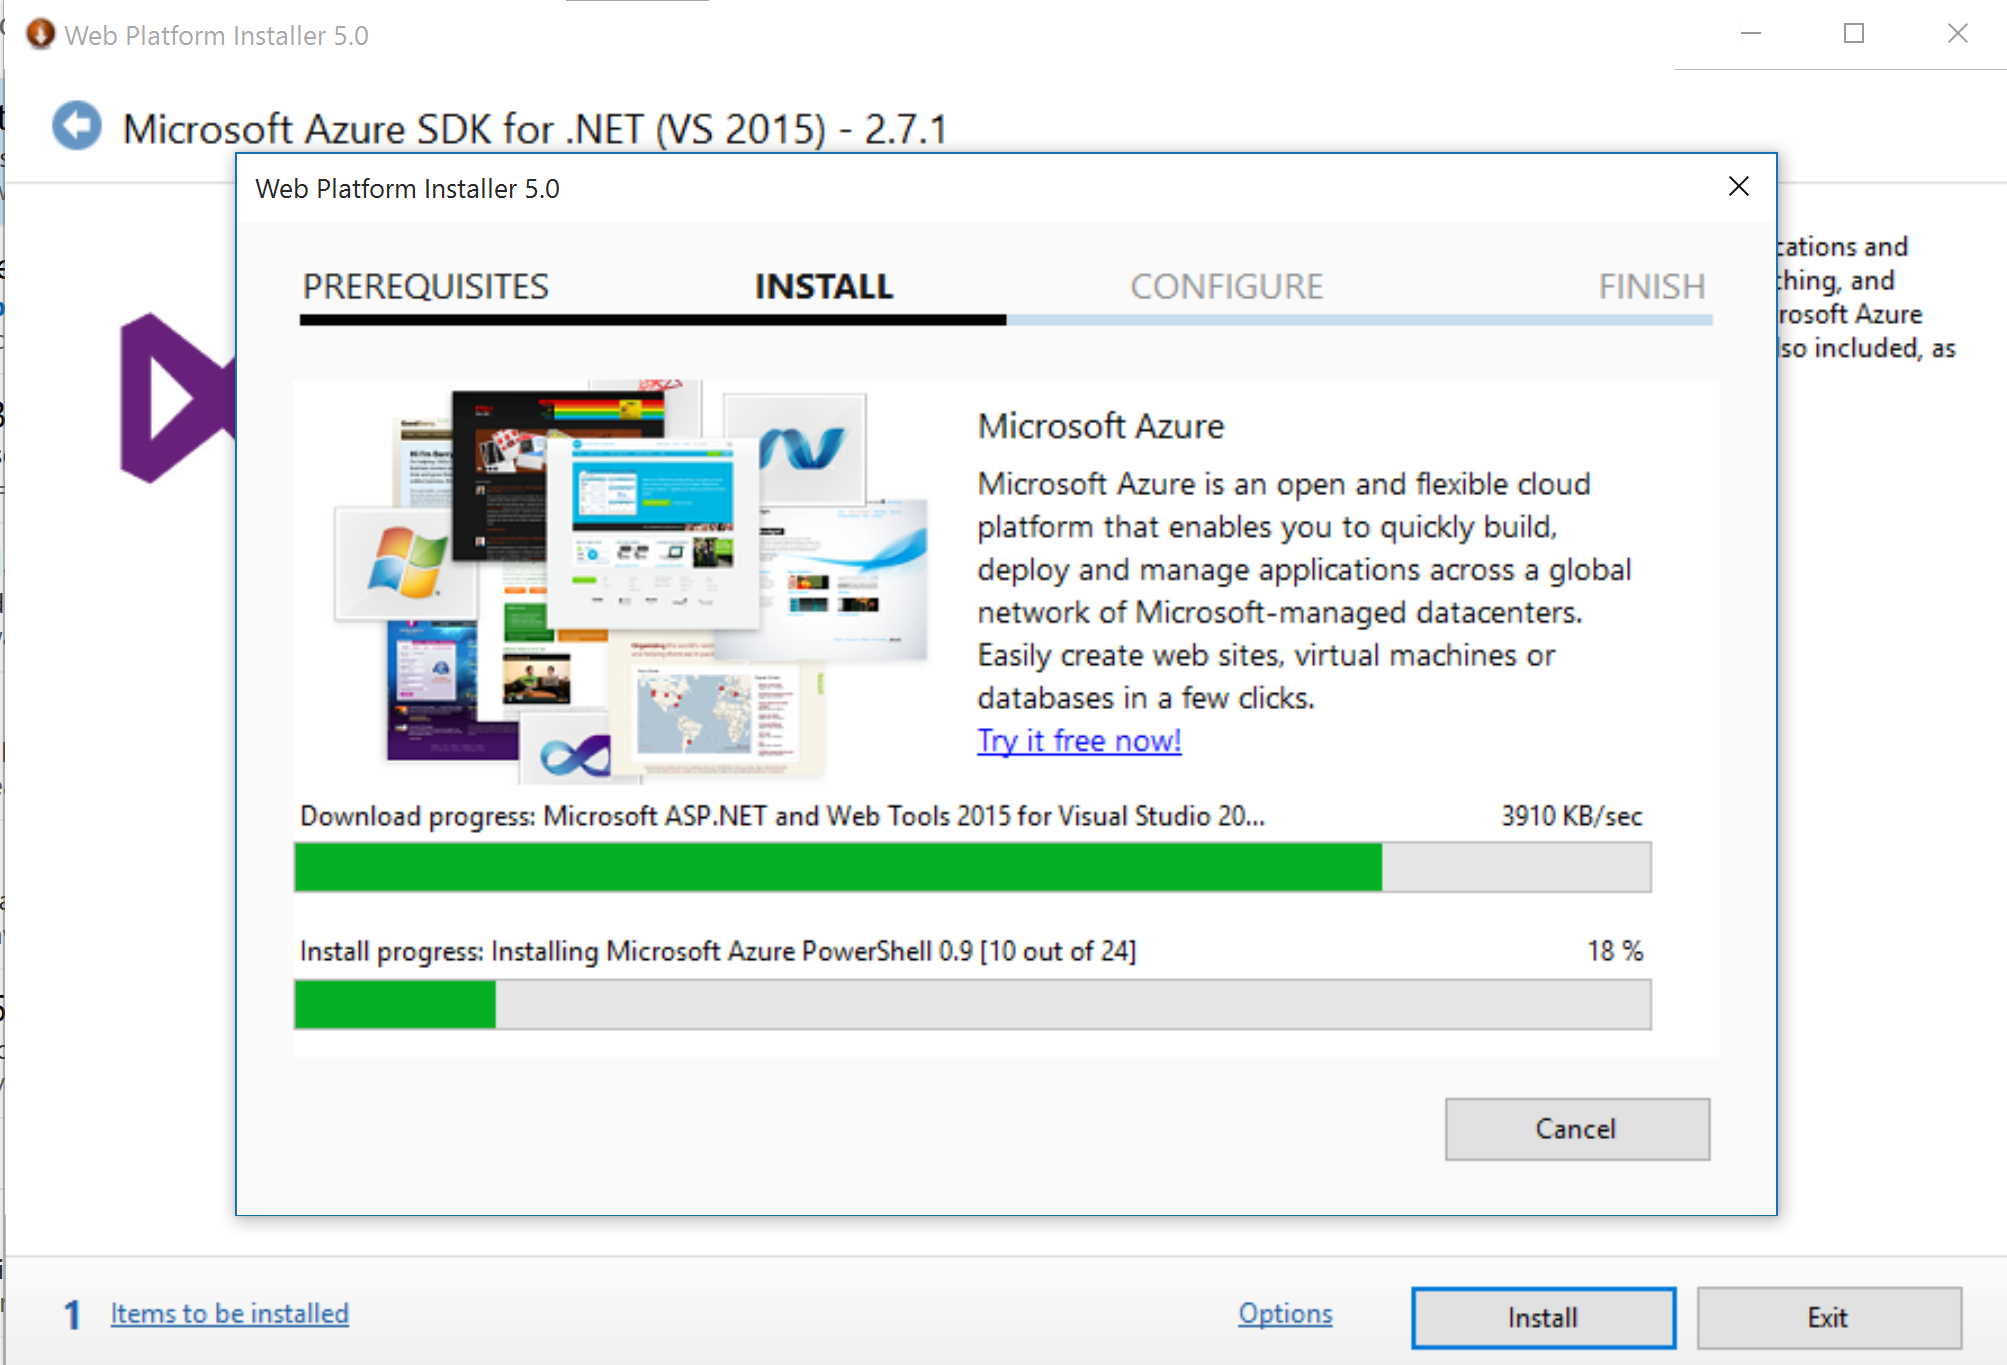Select the INSTALL step tab
This screenshot has height=1365, width=2007.
[x=824, y=287]
